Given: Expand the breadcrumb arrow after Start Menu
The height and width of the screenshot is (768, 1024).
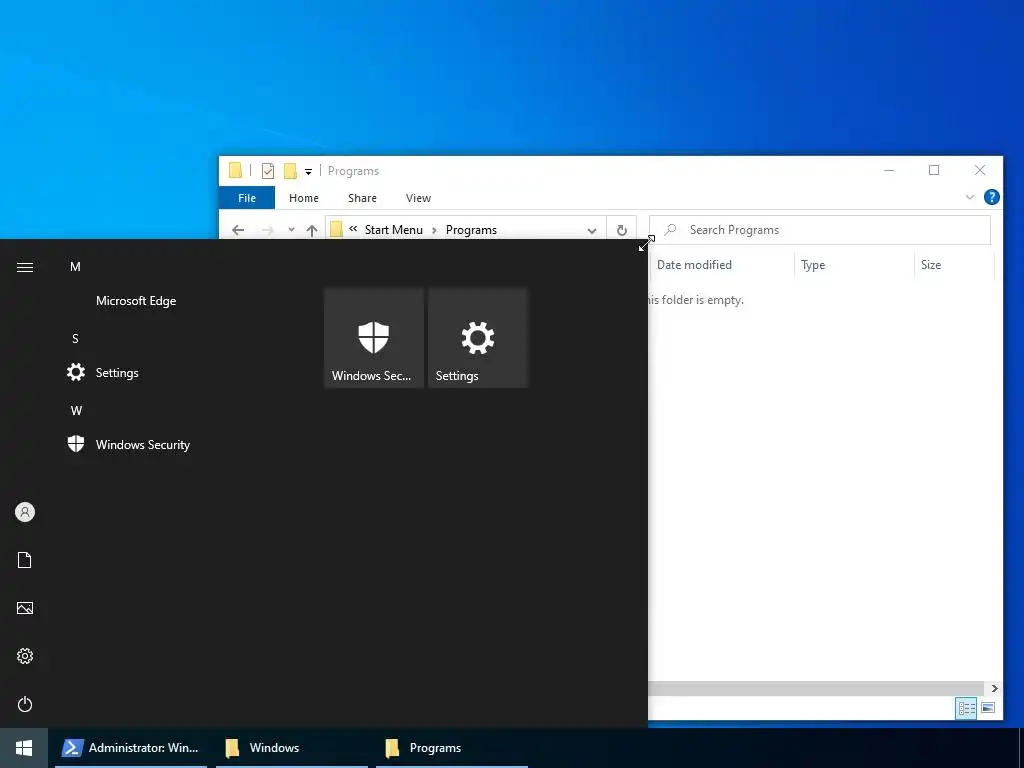Looking at the screenshot, I should (434, 231).
